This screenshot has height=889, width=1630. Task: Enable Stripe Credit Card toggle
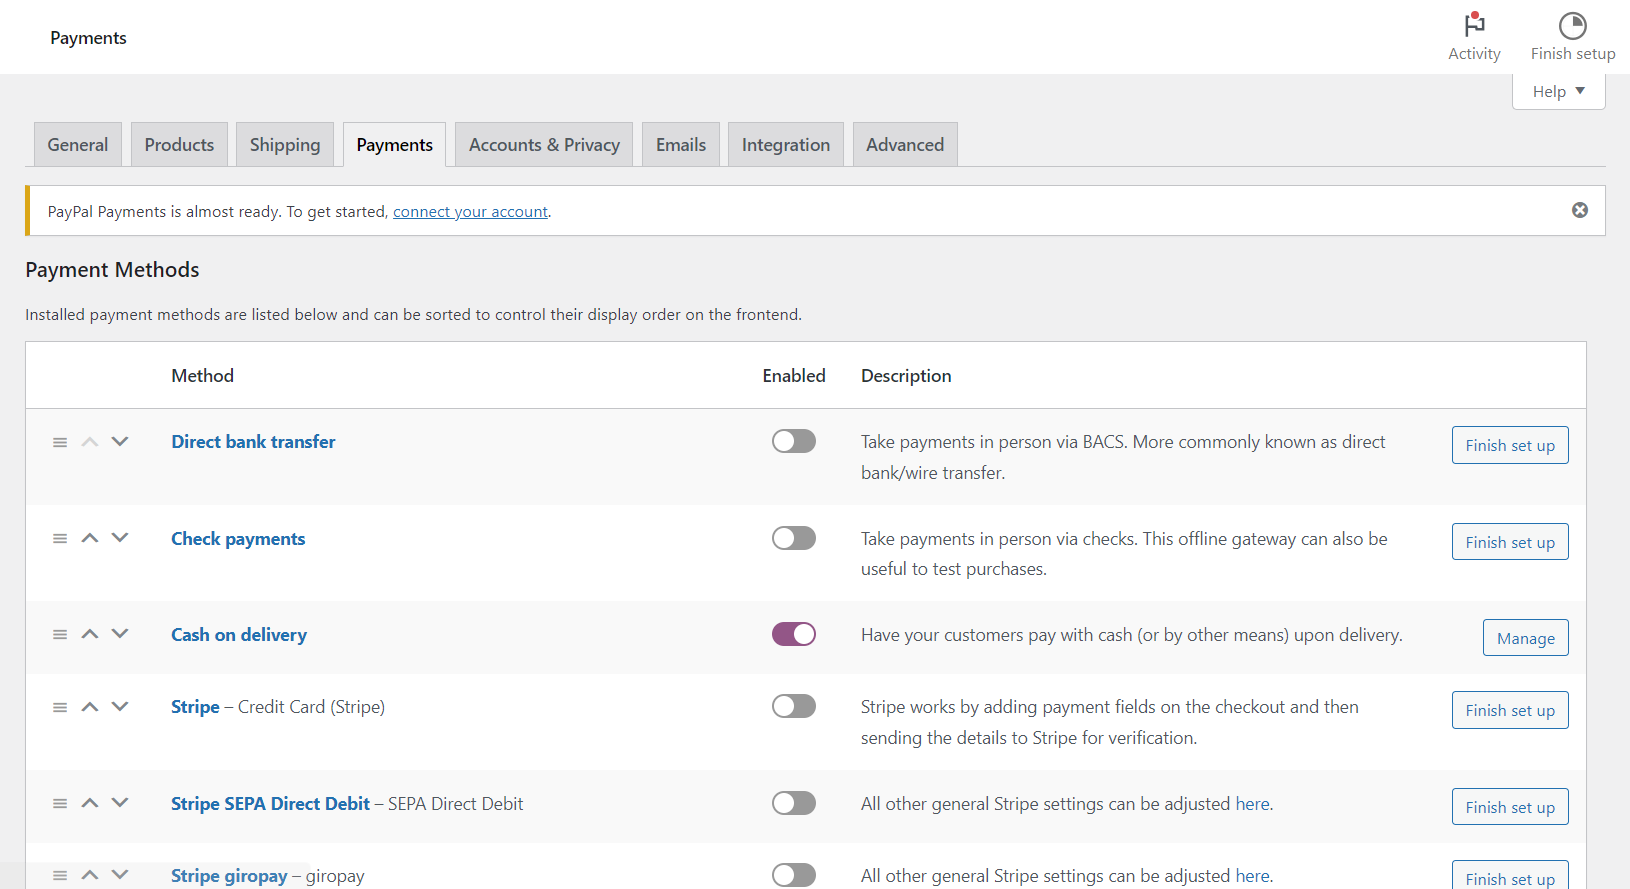pyautogui.click(x=793, y=706)
